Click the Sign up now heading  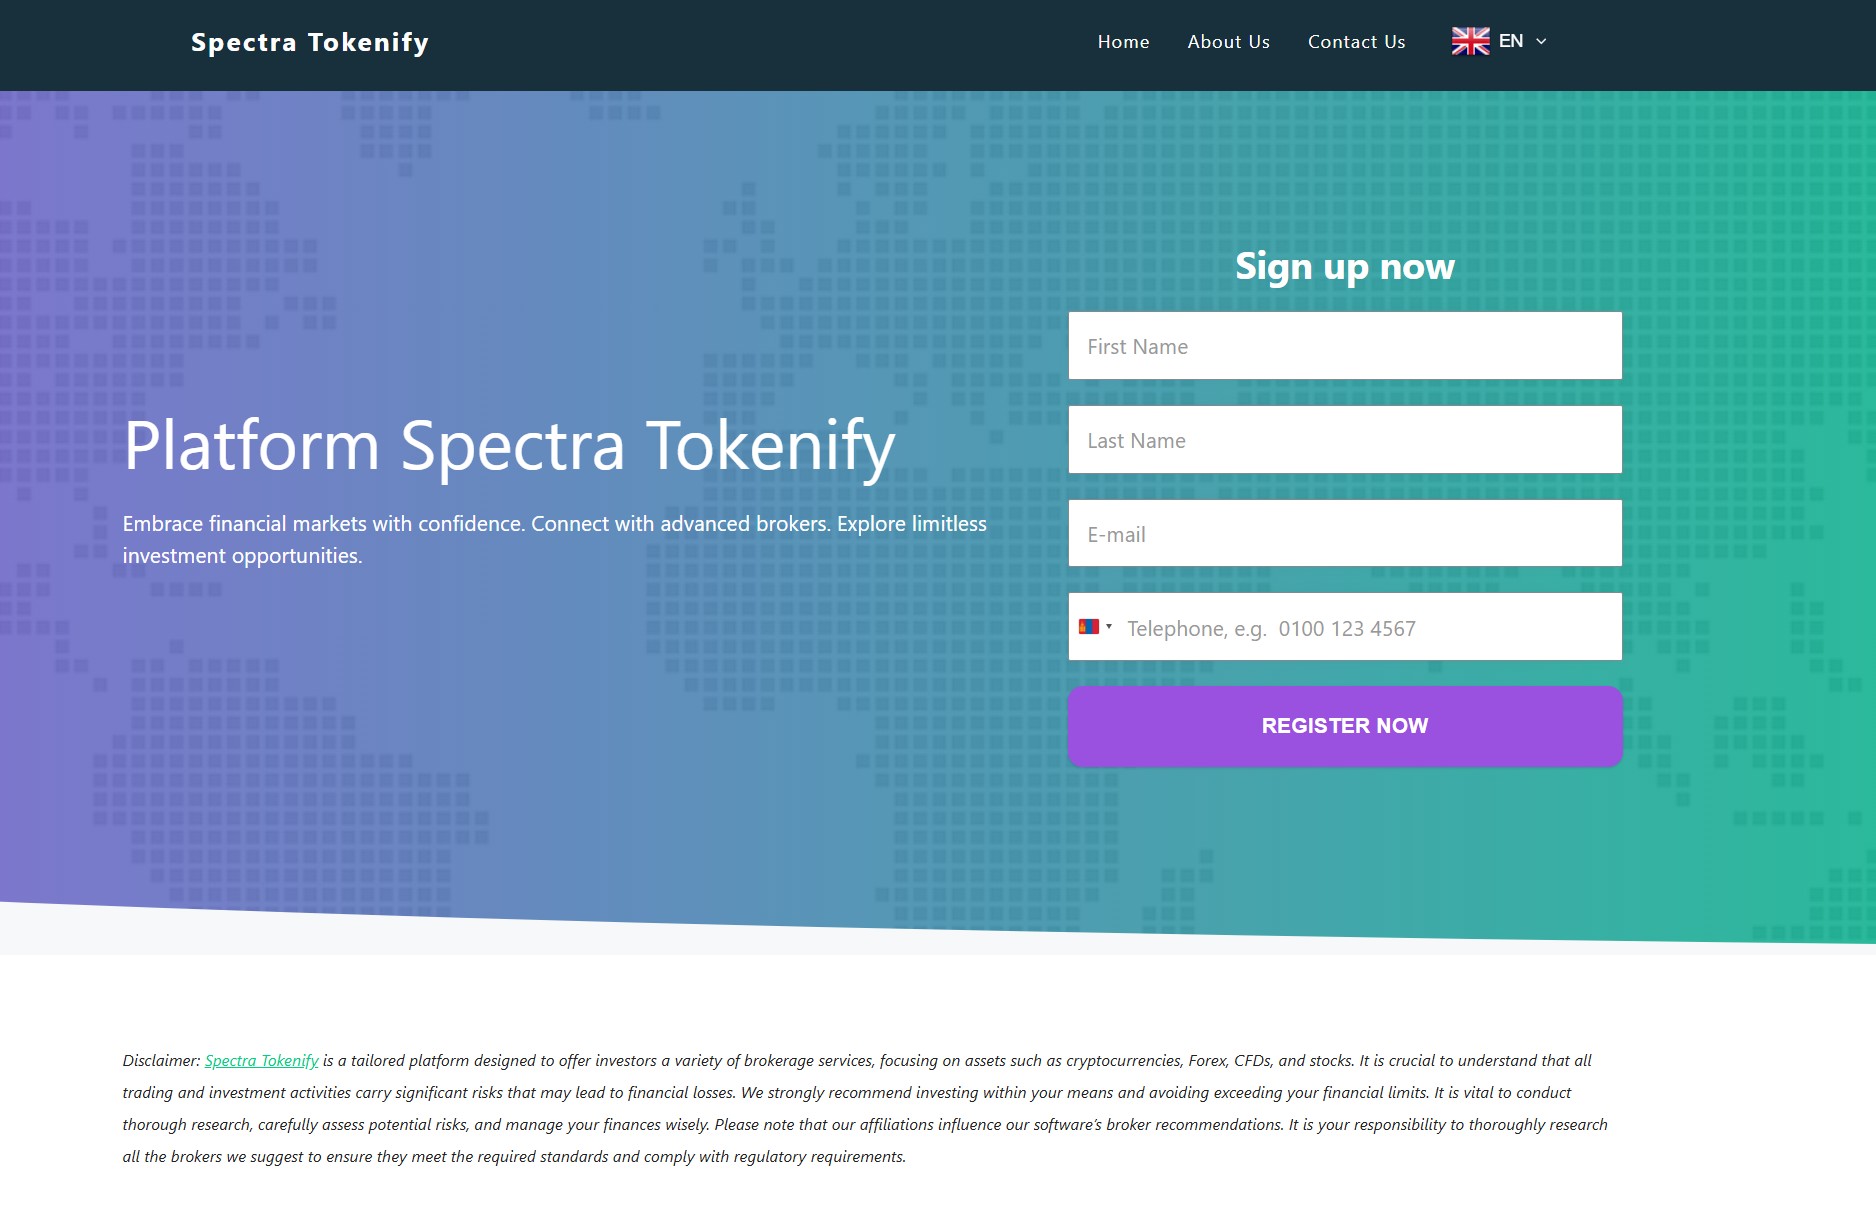coord(1344,266)
